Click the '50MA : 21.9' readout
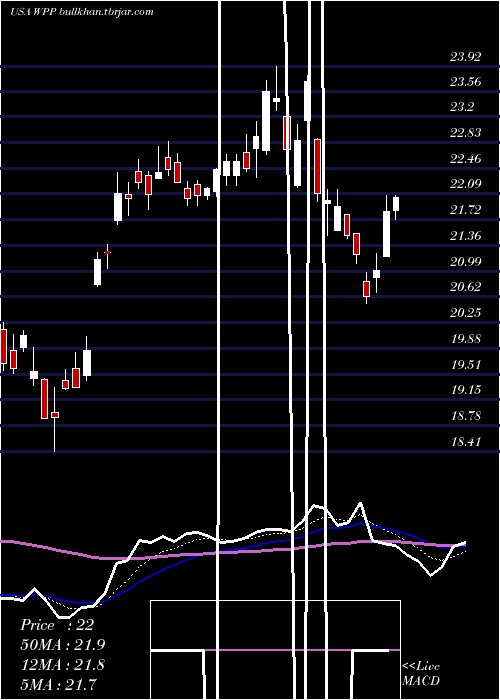The height and width of the screenshot is (700, 500). coord(62,645)
